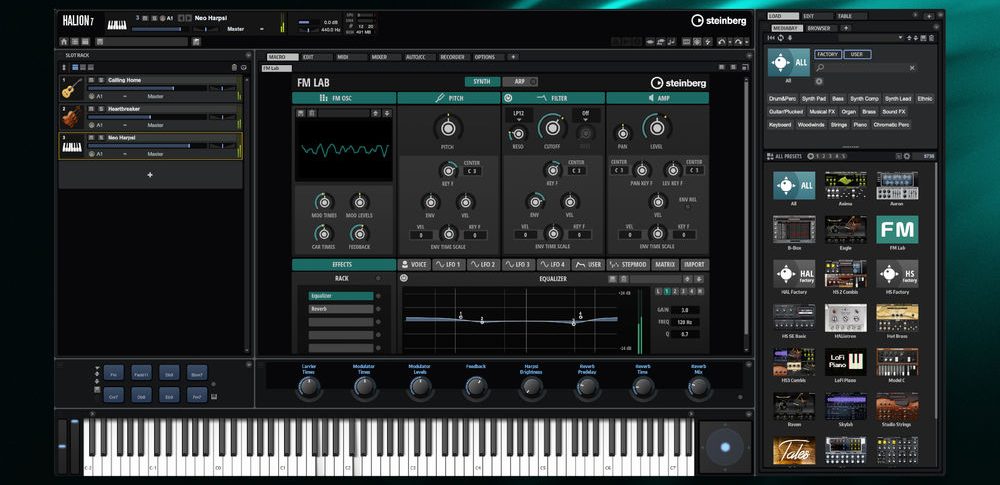This screenshot has height=485, width=1000.
Task: Click the MIDI reset lightning icon in toolbar
Action: [x=707, y=41]
